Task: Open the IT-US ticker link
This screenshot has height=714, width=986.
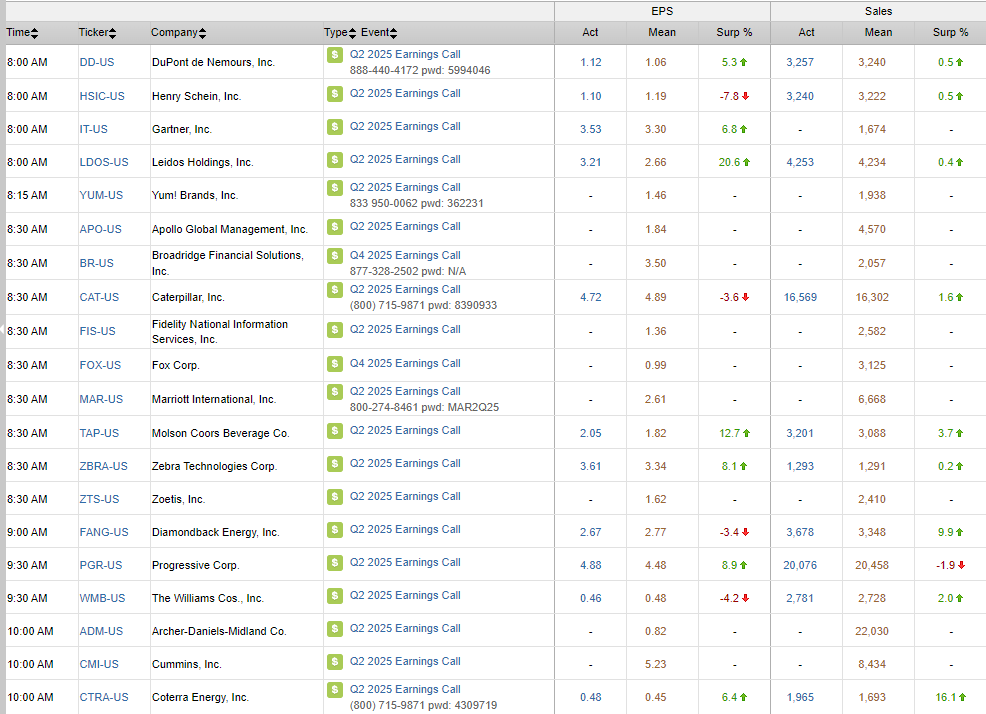Action: (x=93, y=129)
